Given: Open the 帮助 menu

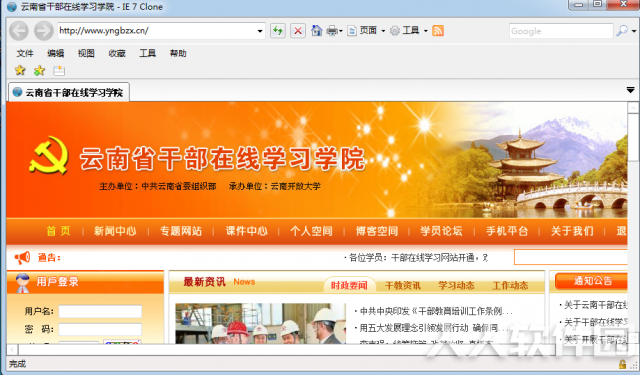Looking at the screenshot, I should pos(178,53).
